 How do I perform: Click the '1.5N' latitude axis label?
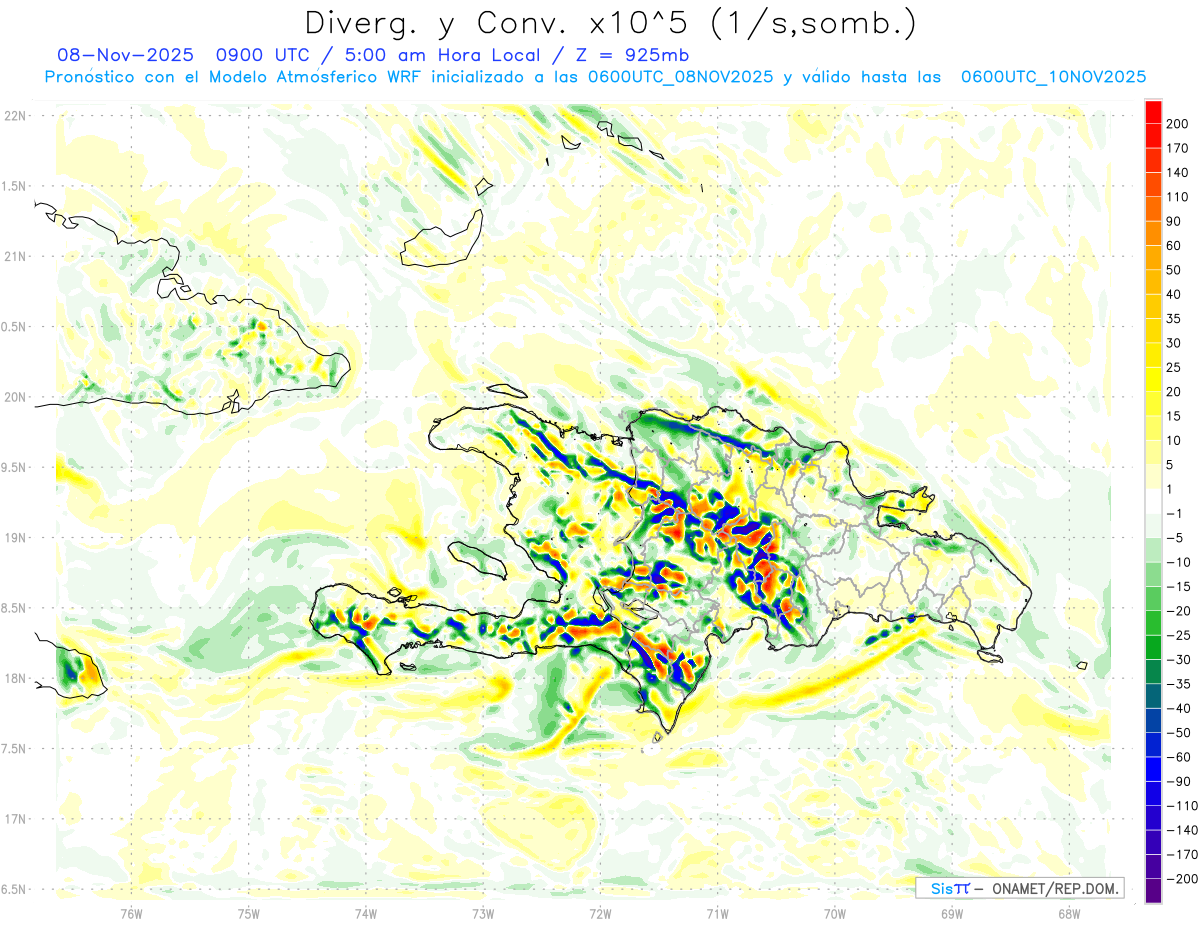click(14, 186)
